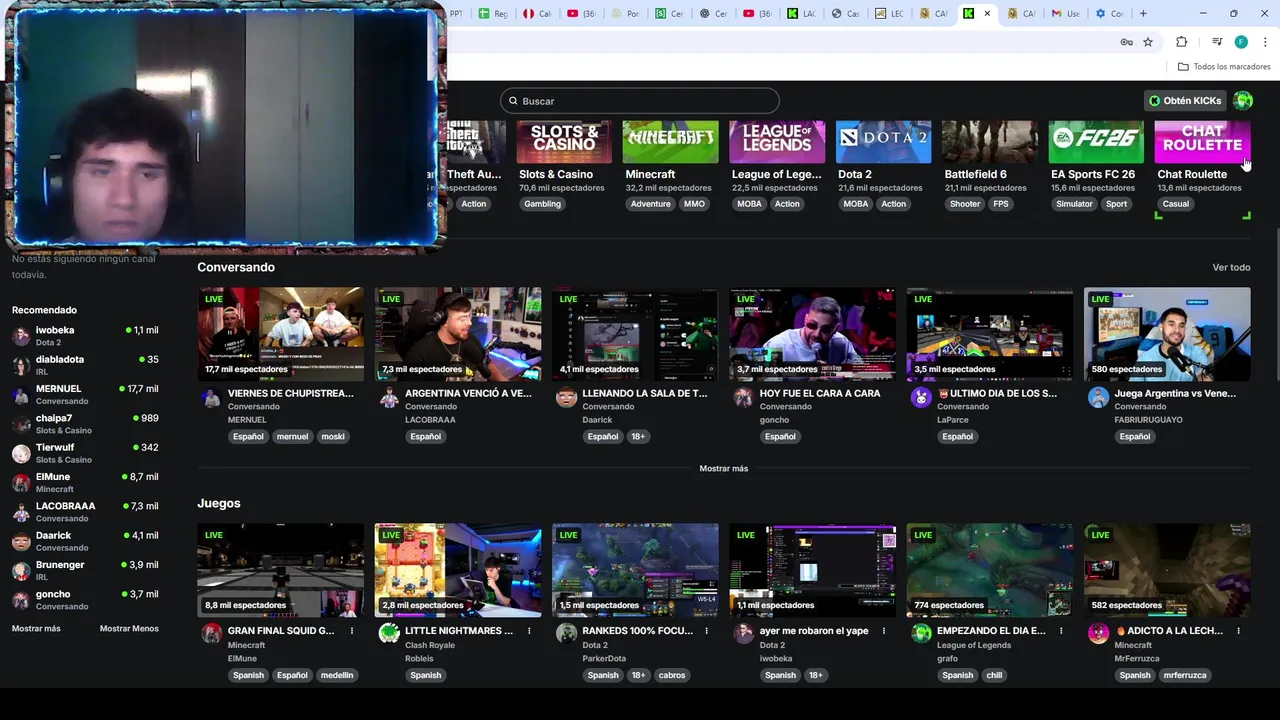This screenshot has width=1280, height=720.
Task: Open options menu for Gran Final Squid stream
Action: point(351,631)
